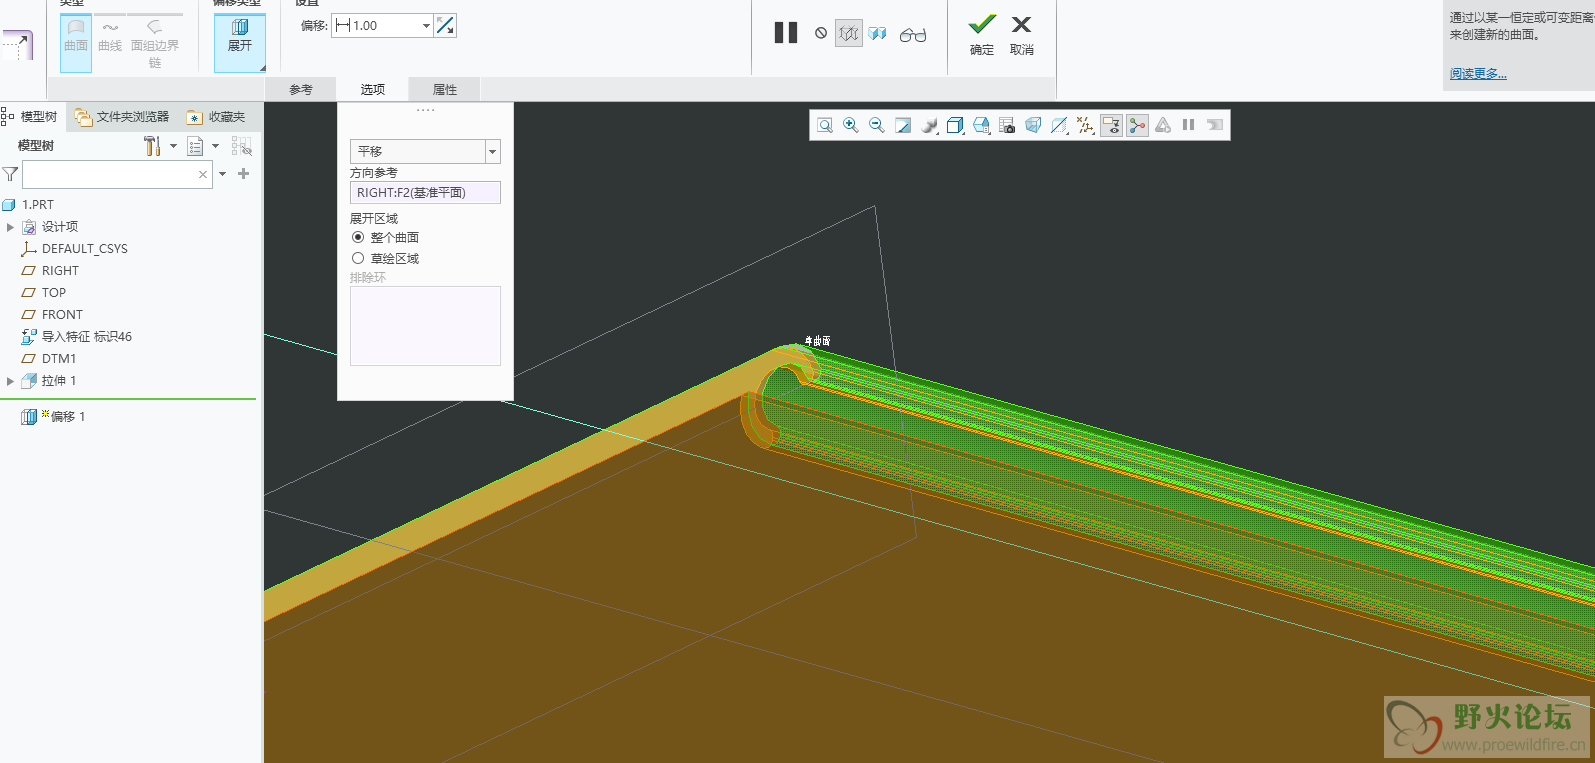Screen dimensions: 1595x763
Task: Switch to the 收藏夹 tab
Action: pos(216,117)
